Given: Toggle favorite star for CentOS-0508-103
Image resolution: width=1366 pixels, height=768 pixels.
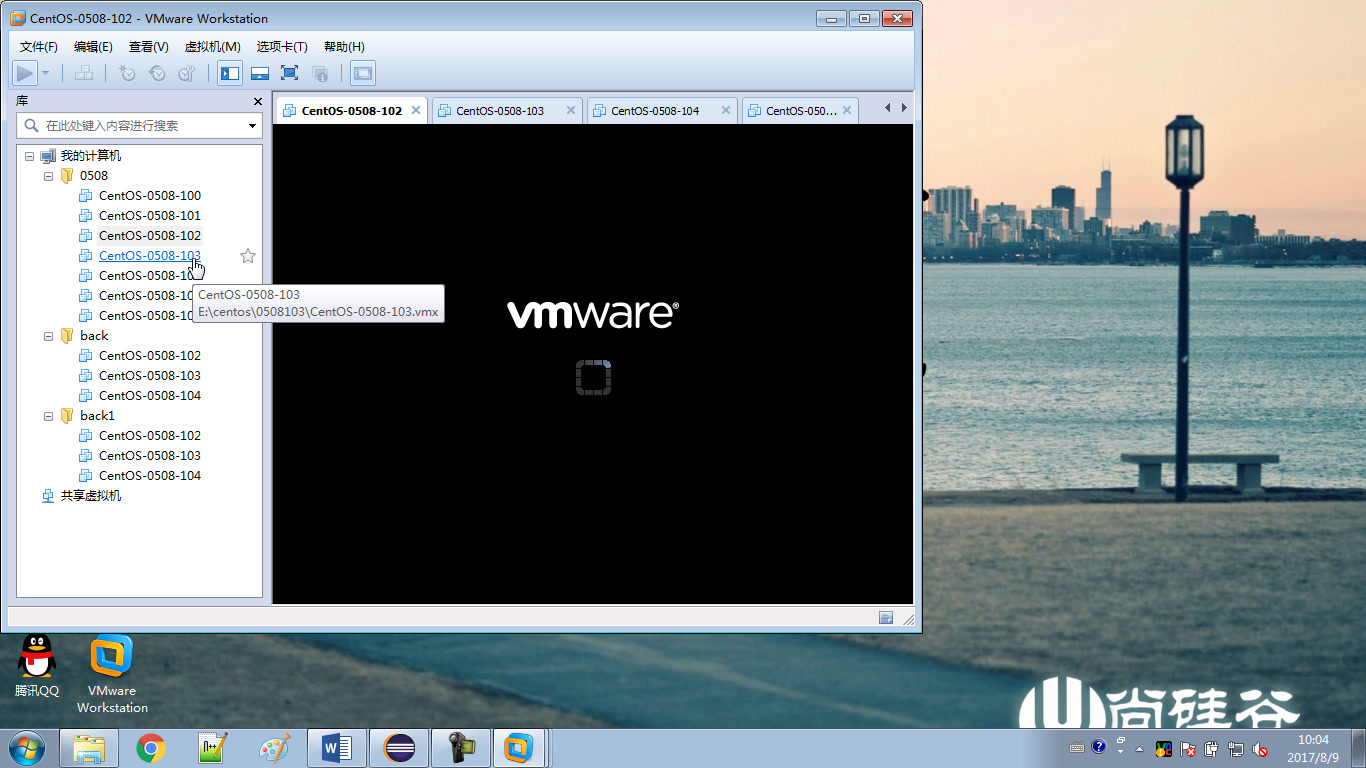Looking at the screenshot, I should 248,256.
